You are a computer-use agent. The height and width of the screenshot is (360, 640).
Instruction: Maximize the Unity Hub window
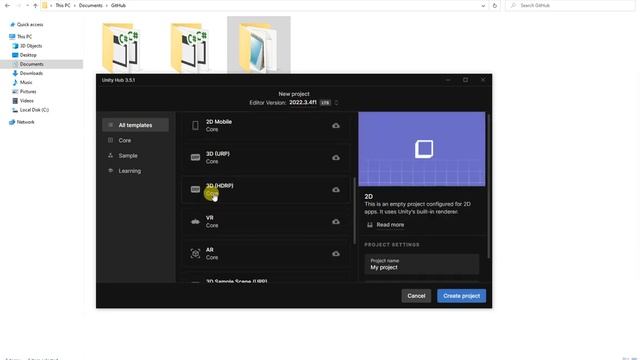(x=465, y=80)
